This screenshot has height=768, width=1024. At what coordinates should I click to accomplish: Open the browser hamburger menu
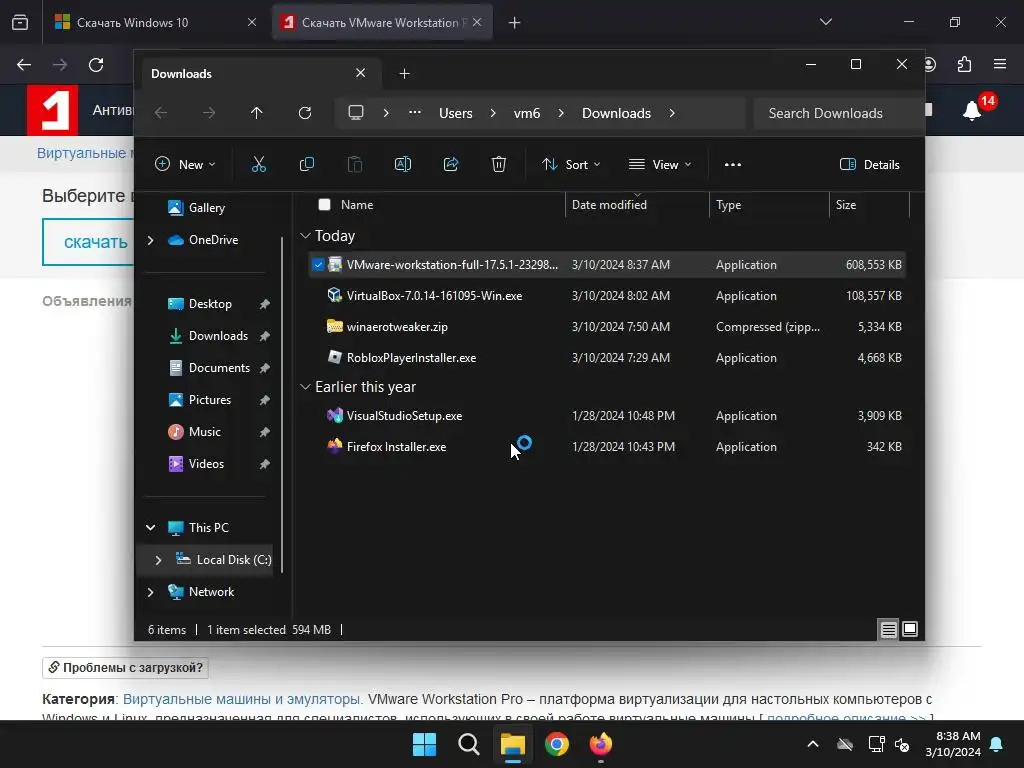[1000, 64]
